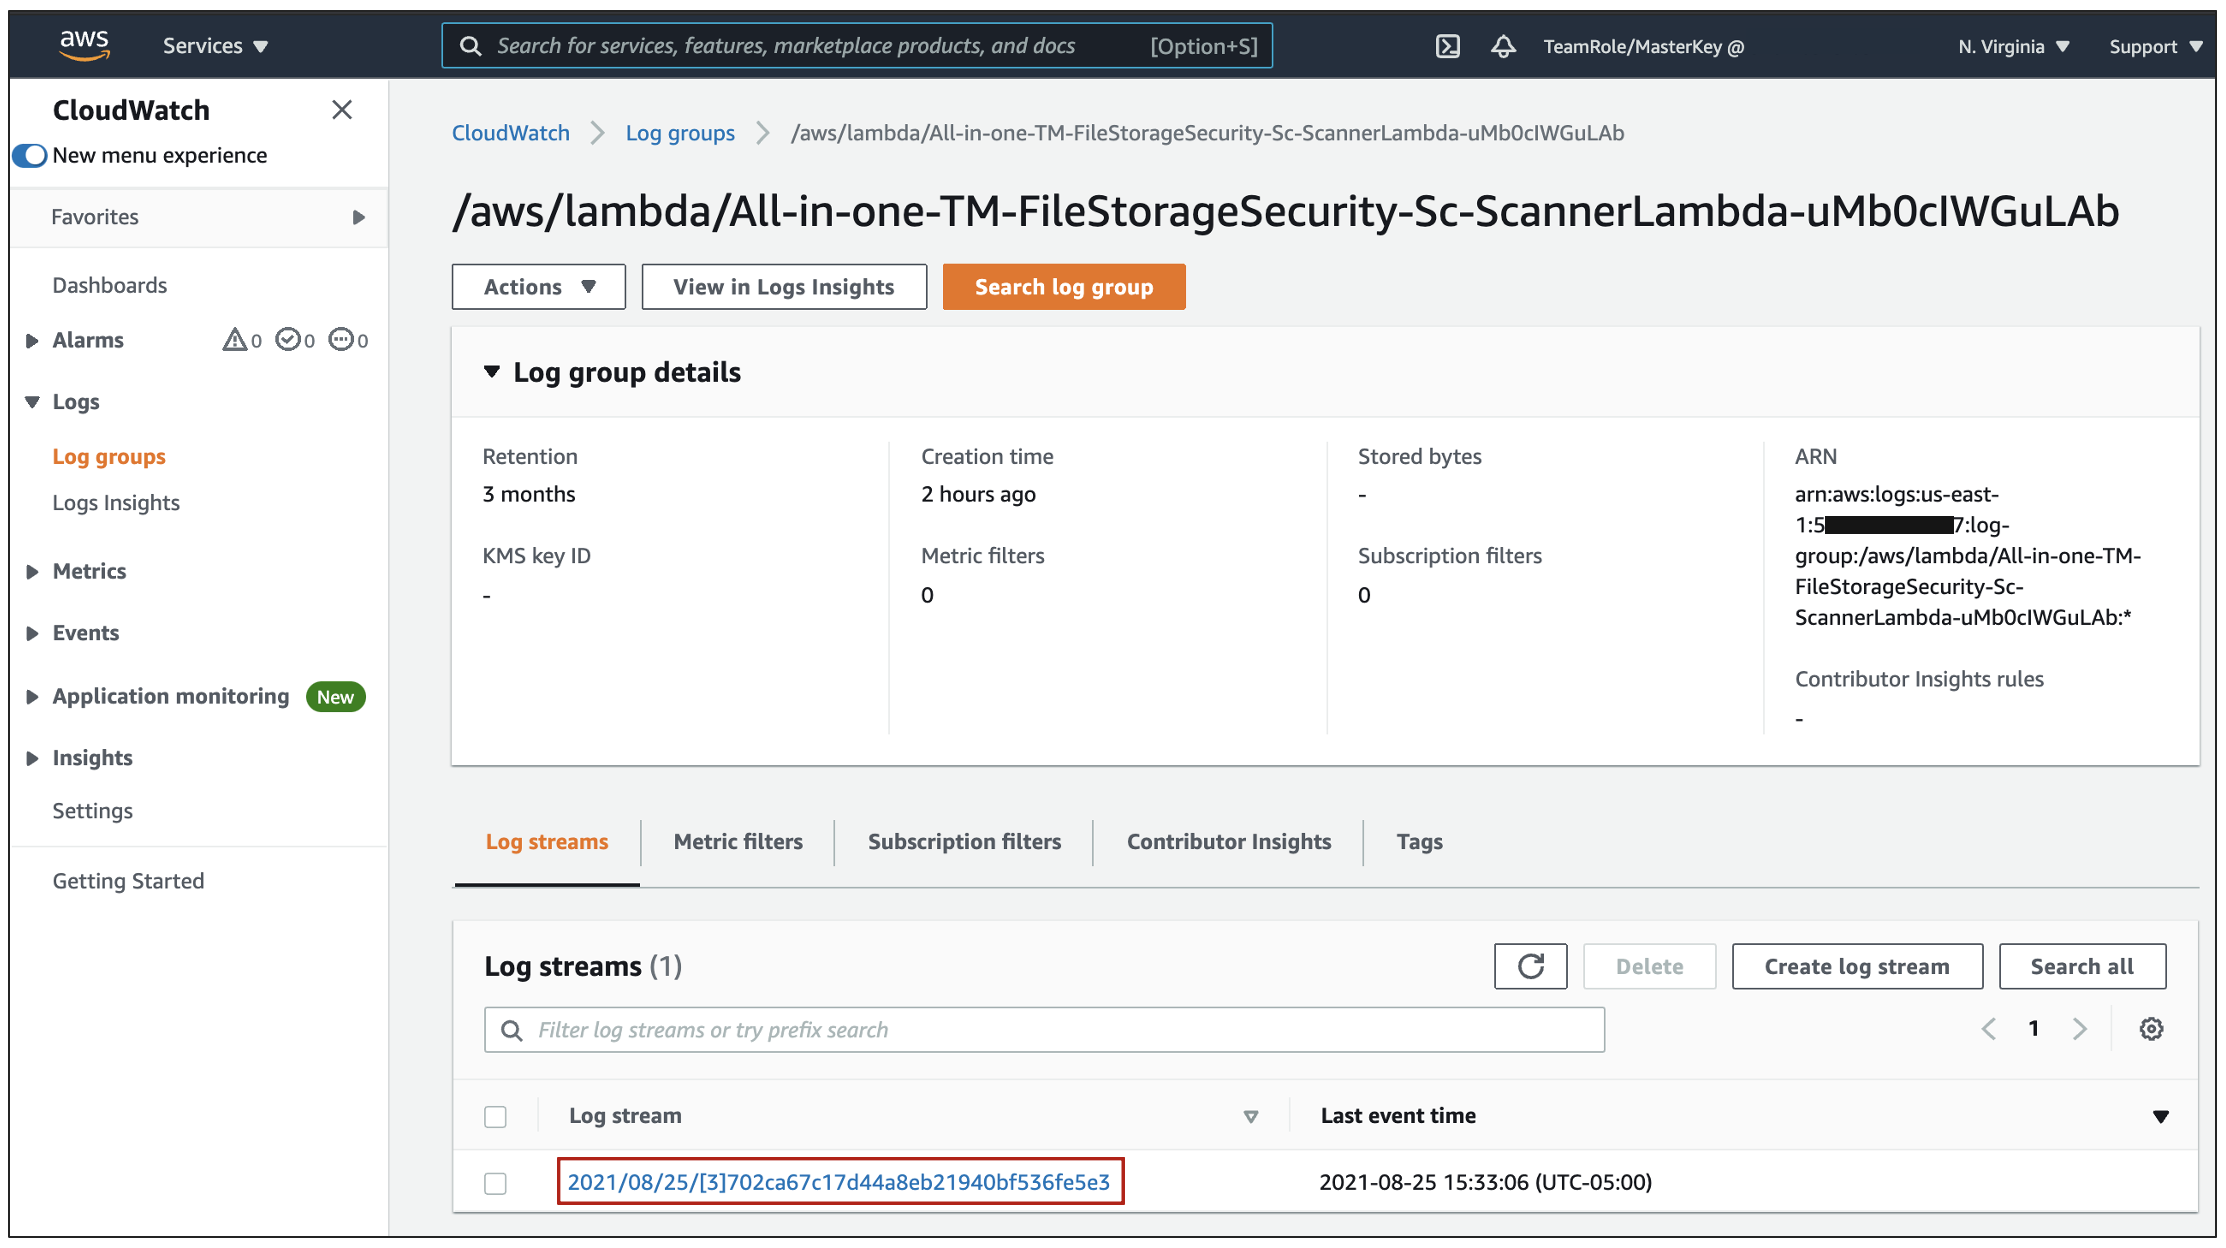Click the Last event time column header
The height and width of the screenshot is (1248, 2226).
pos(1398,1116)
